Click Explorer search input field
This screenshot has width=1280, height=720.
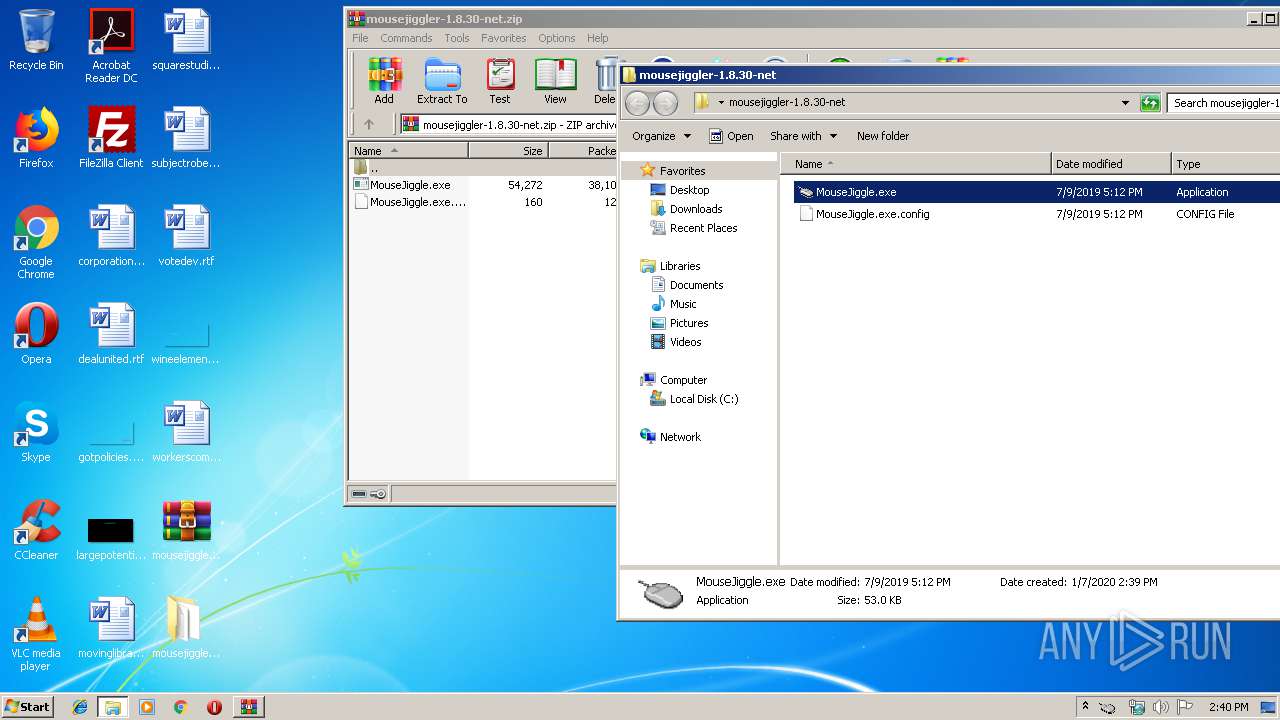pyautogui.click(x=1223, y=102)
